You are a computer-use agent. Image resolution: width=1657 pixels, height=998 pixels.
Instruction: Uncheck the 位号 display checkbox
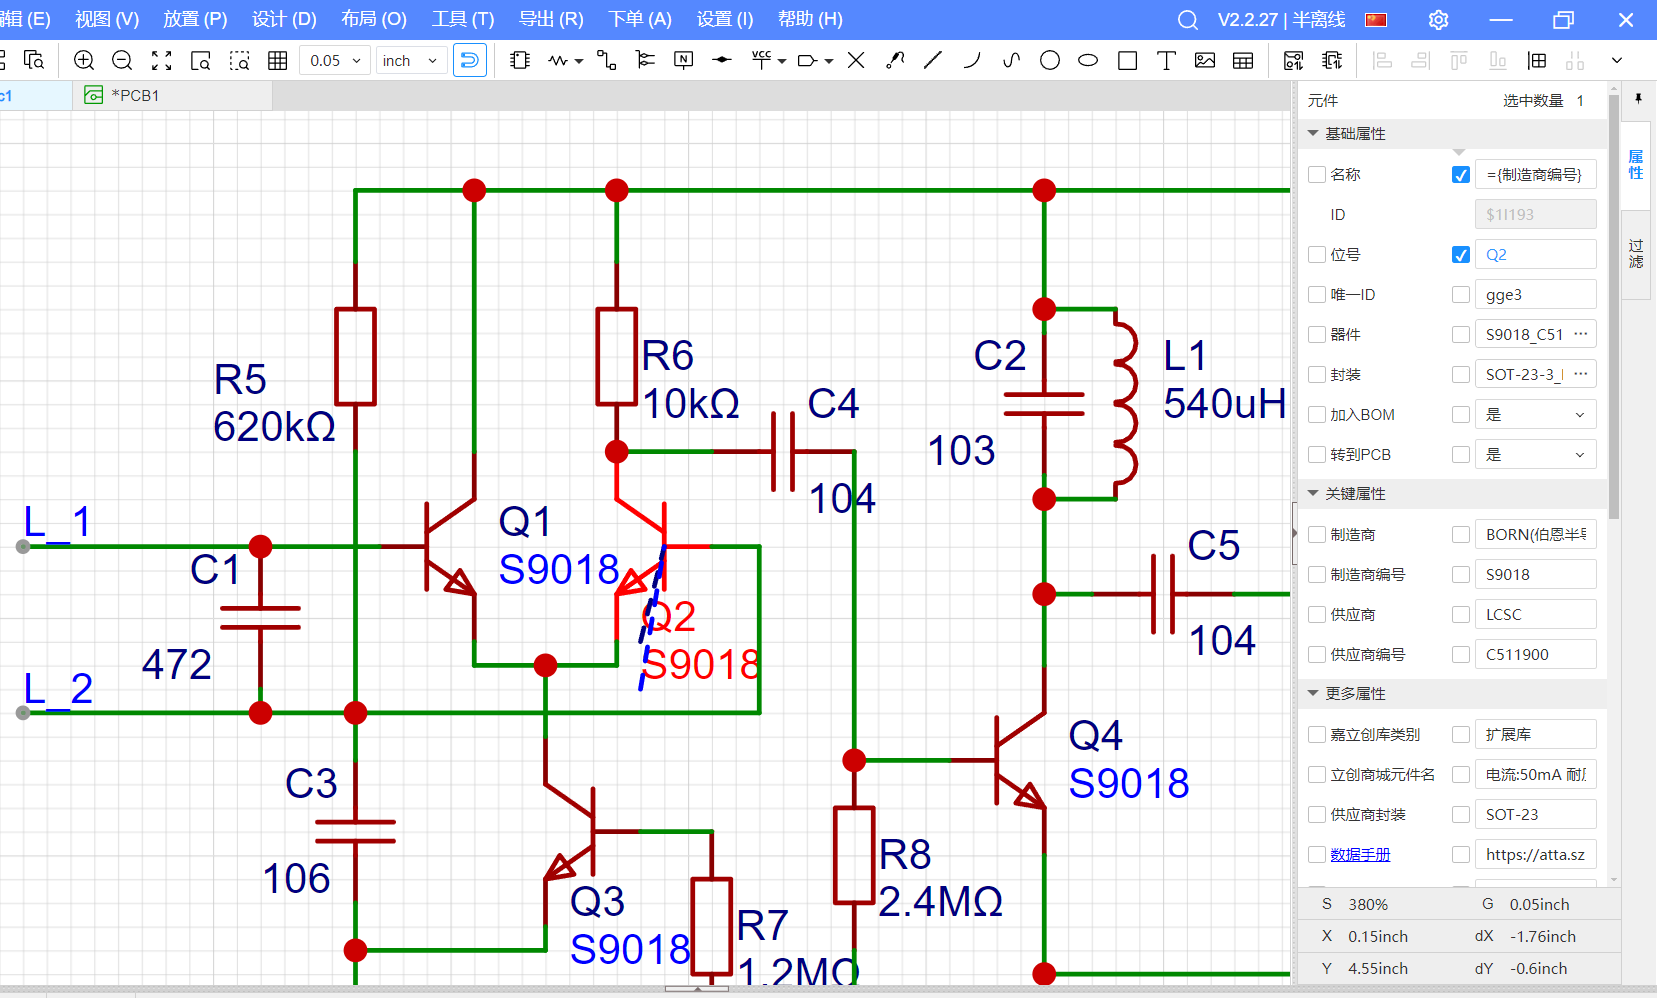pyautogui.click(x=1461, y=255)
